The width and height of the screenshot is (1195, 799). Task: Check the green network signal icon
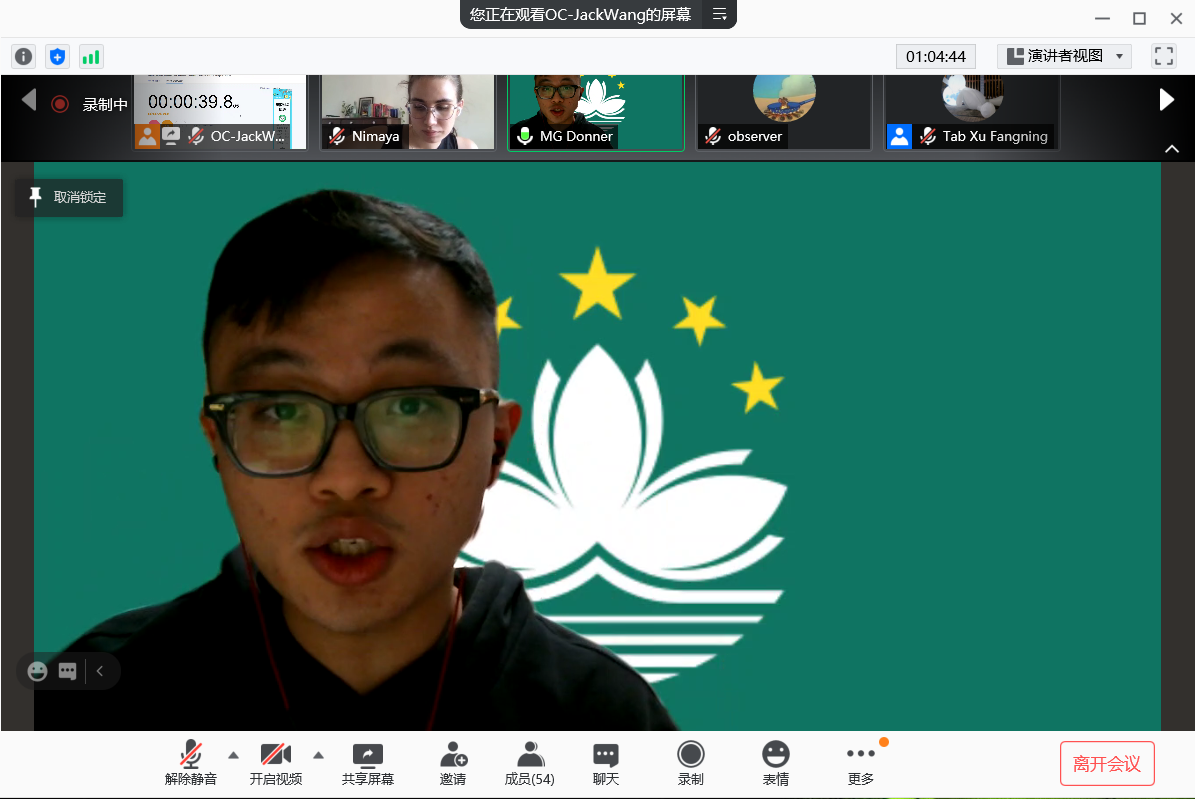(x=91, y=56)
